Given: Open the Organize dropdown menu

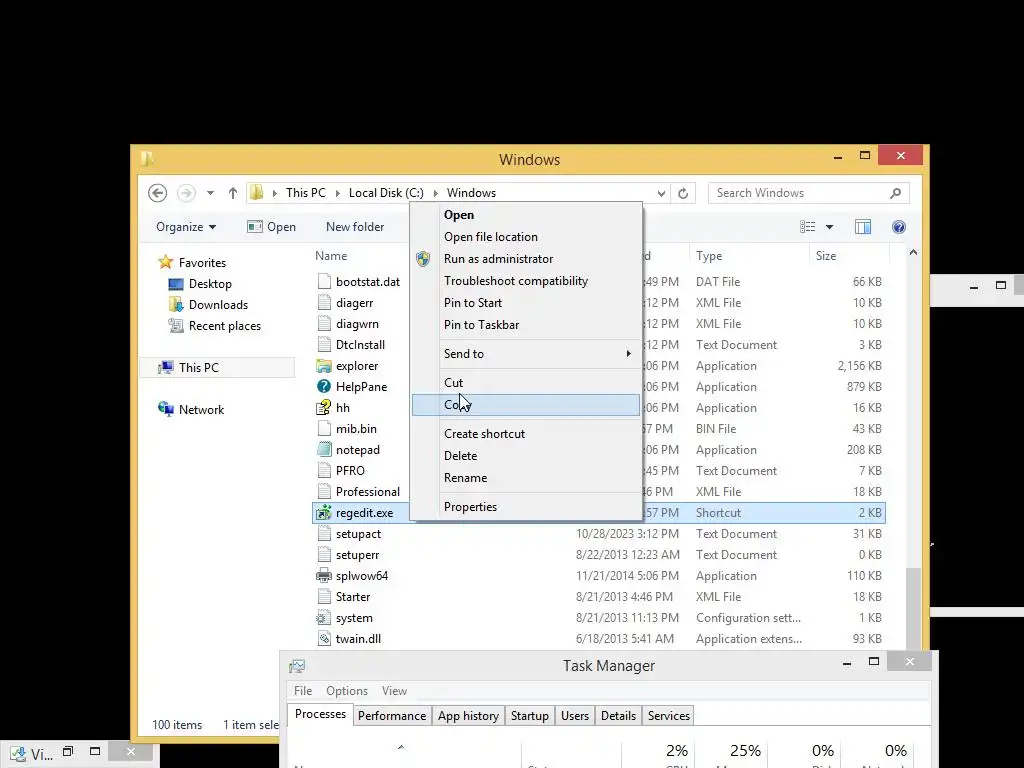Looking at the screenshot, I should click(x=186, y=227).
